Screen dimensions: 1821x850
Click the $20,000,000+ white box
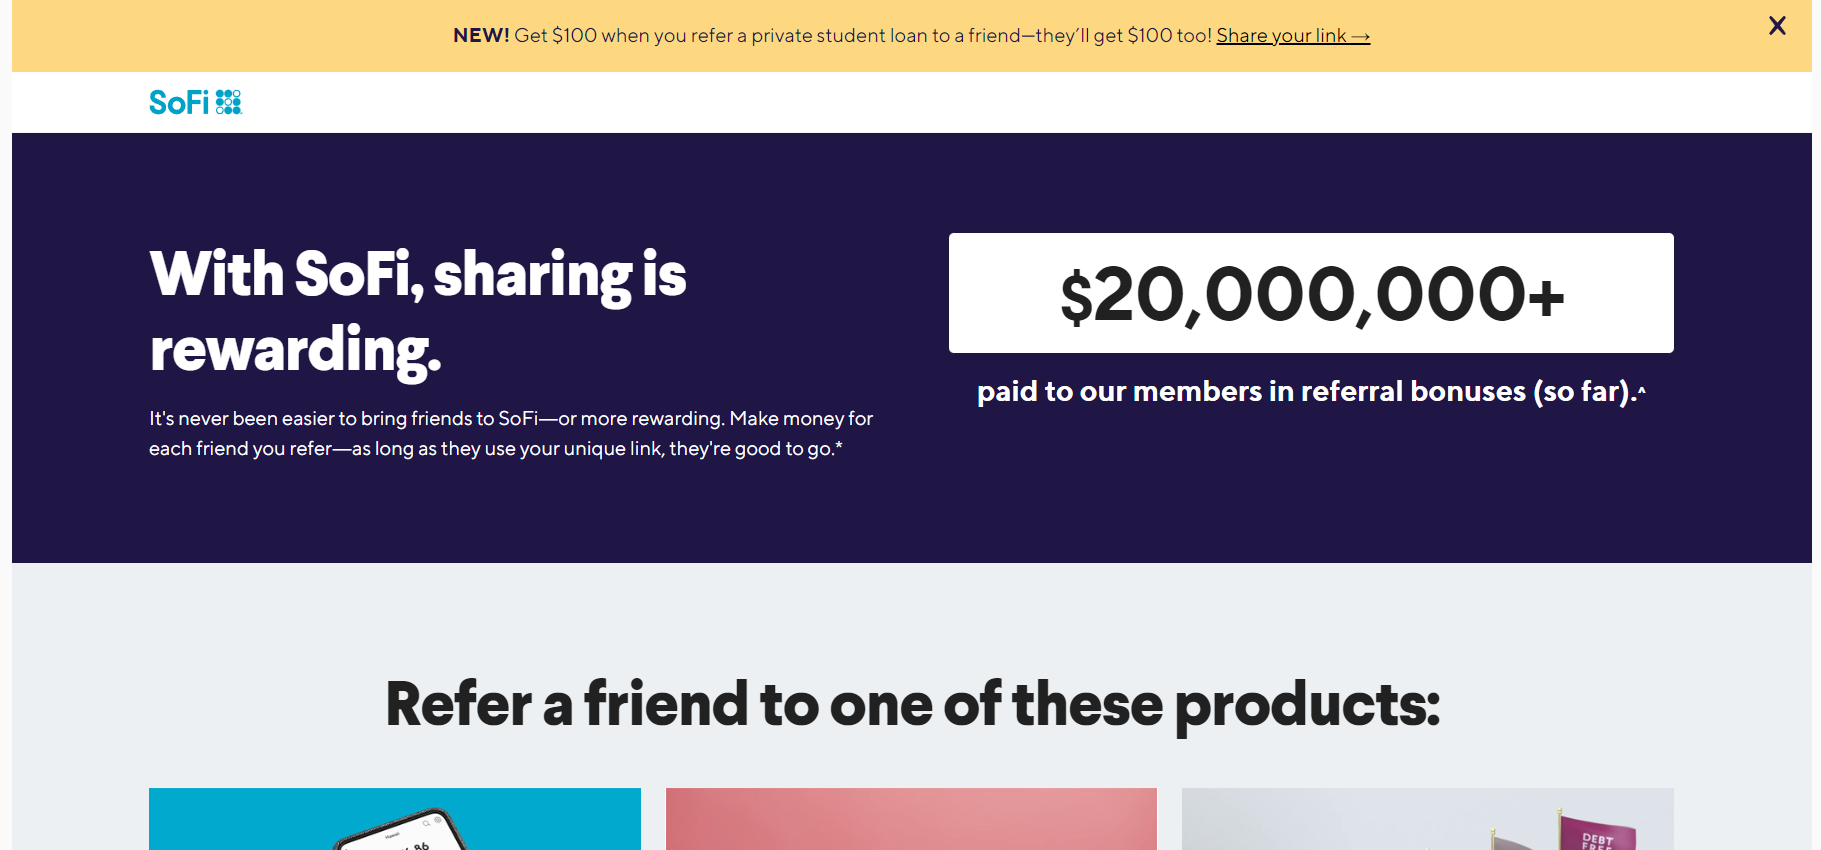1311,293
